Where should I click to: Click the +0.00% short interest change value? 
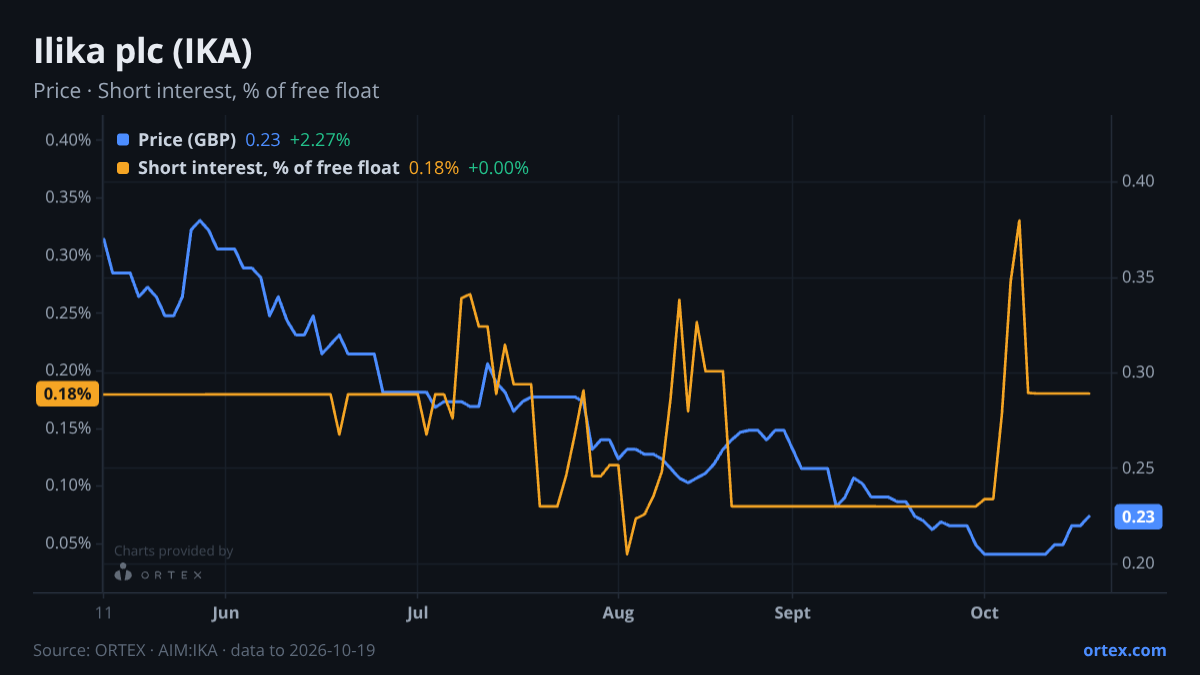[498, 168]
